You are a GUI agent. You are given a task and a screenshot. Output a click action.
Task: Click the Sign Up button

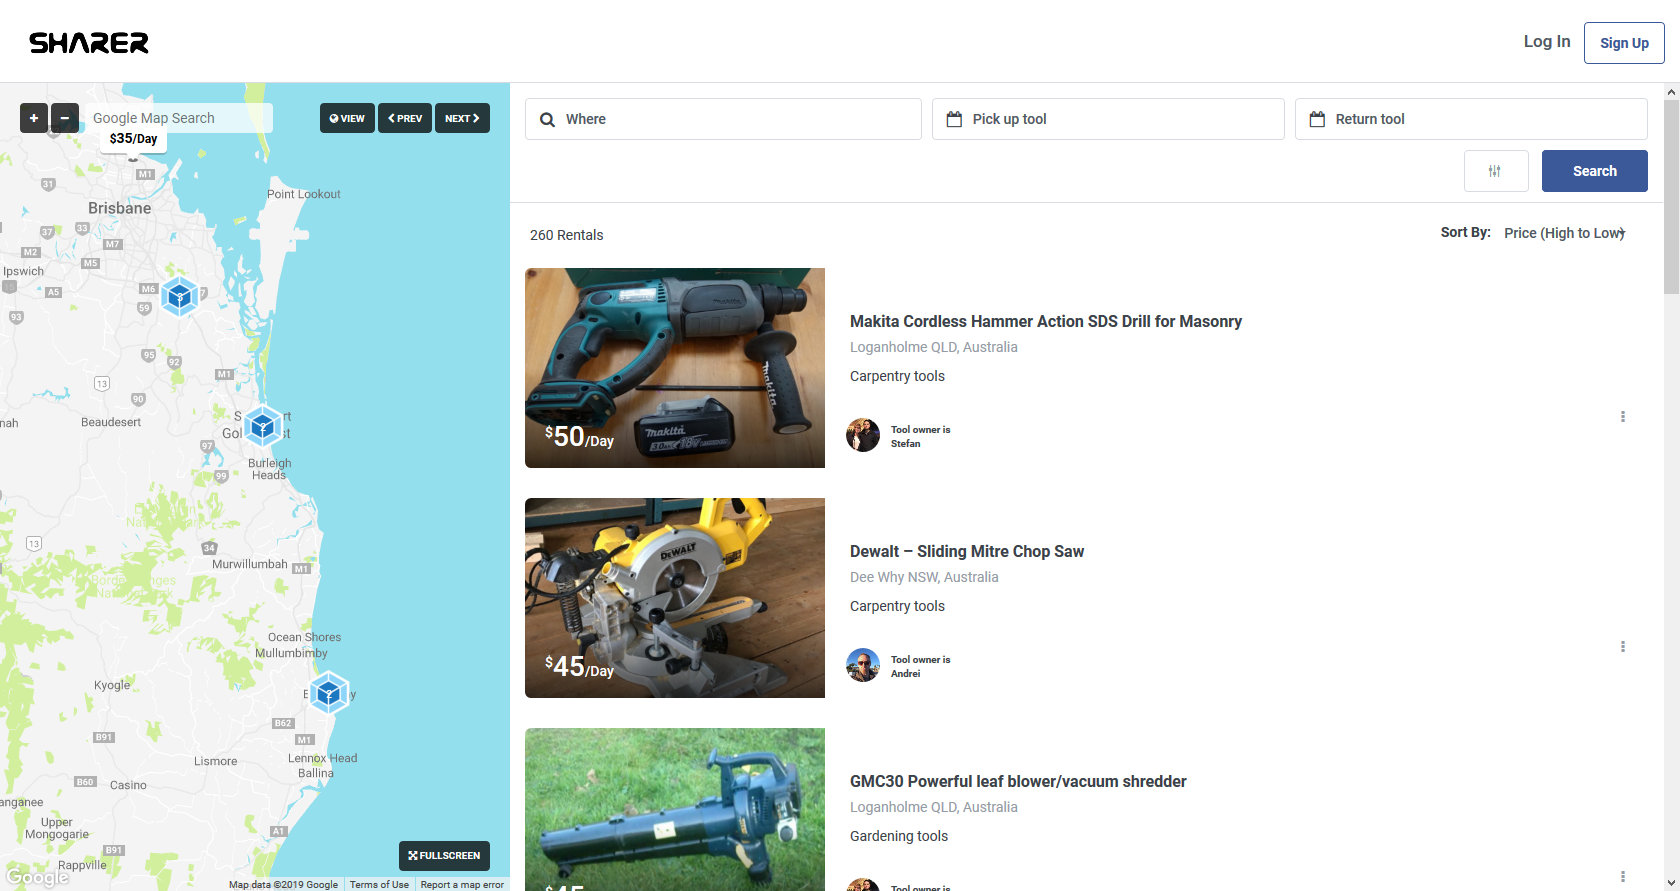1624,43
